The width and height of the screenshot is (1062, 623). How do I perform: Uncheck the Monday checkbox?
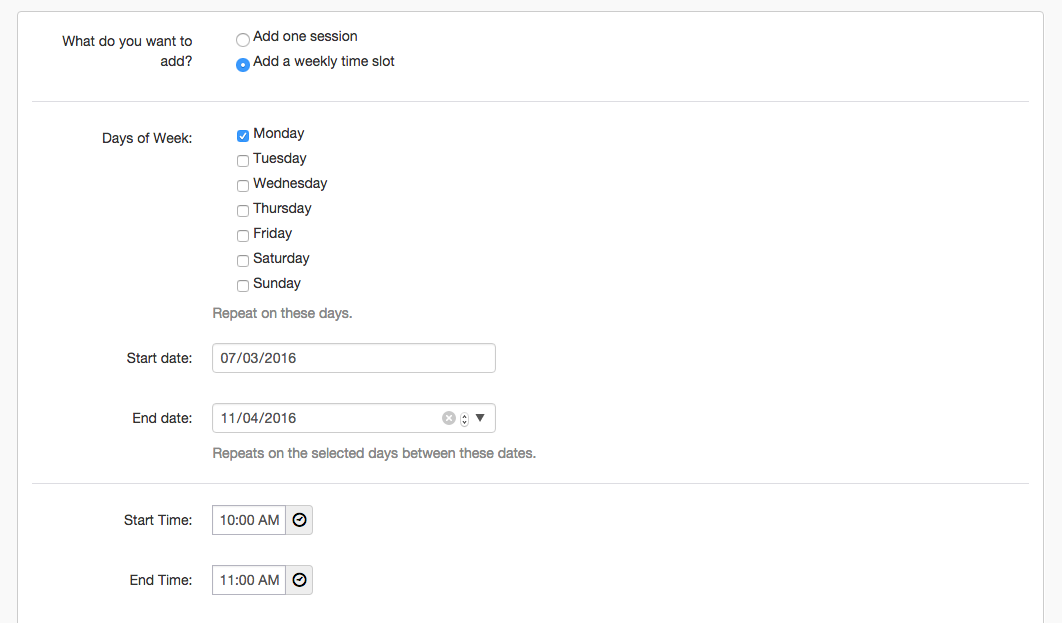pos(243,136)
